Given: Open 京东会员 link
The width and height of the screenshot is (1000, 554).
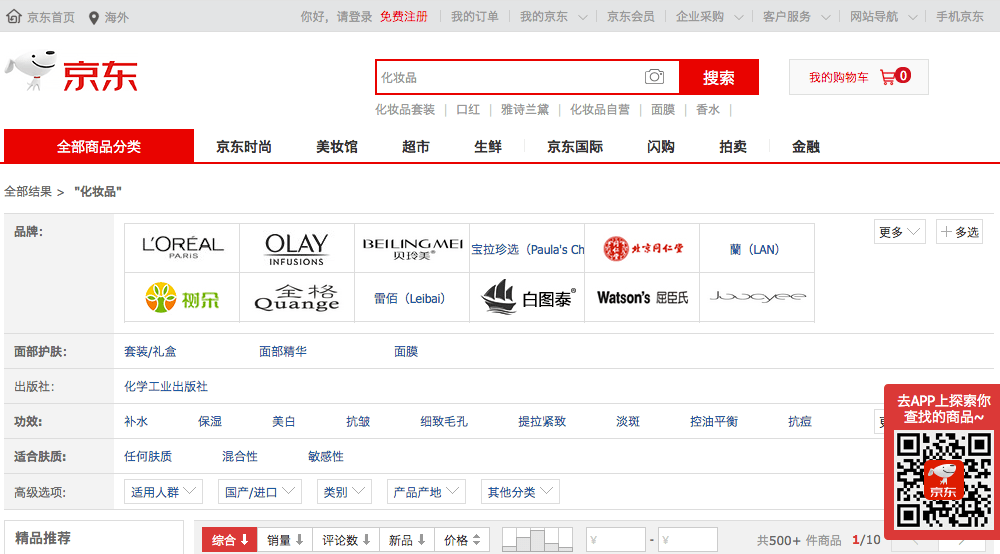Looking at the screenshot, I should coord(630,17).
